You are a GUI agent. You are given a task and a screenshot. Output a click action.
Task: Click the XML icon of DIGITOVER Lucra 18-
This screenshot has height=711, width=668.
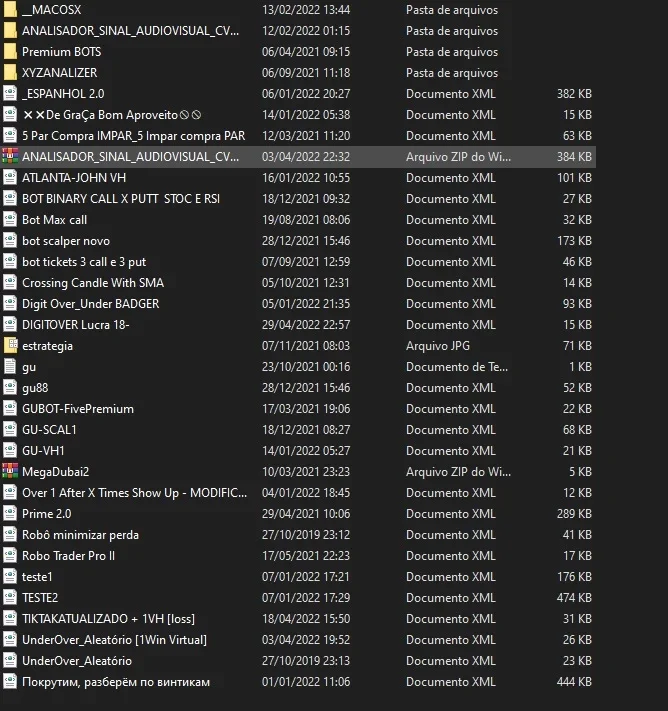point(10,325)
